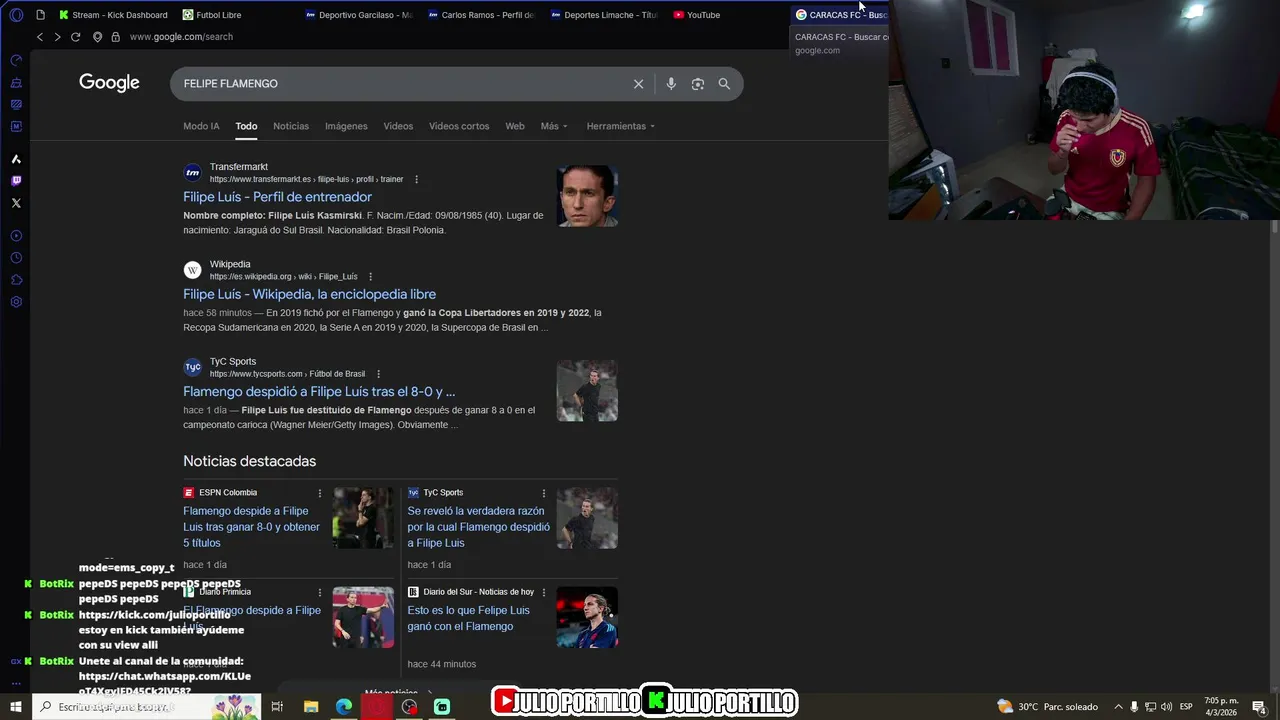The height and width of the screenshot is (720, 1280).
Task: Open Microsoft Edge from taskbar
Action: pos(344,707)
